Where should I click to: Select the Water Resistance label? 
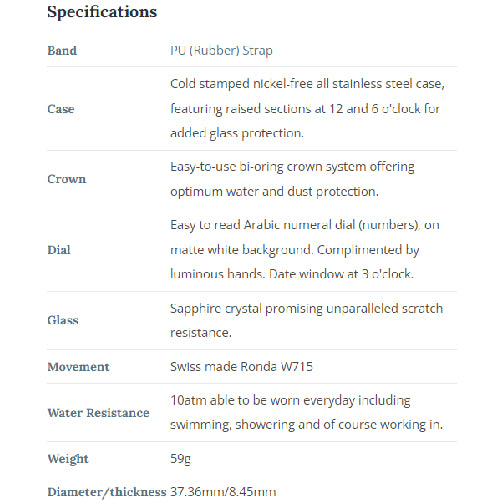(x=98, y=413)
